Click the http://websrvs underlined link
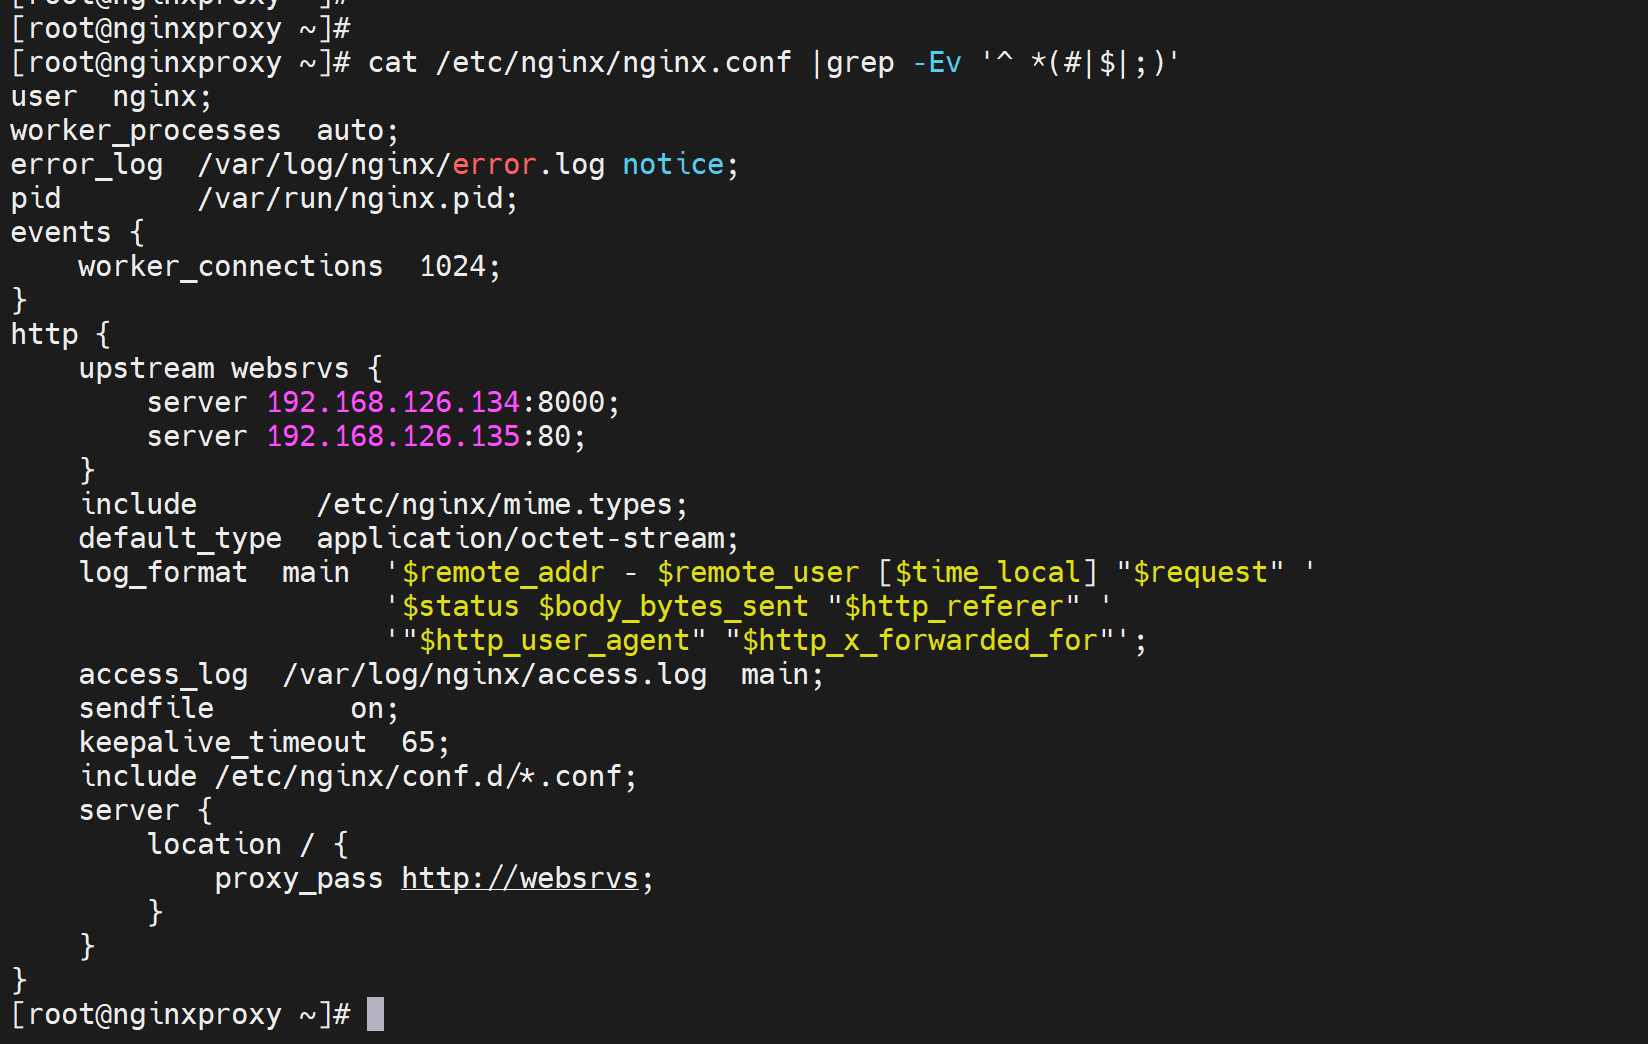Image resolution: width=1648 pixels, height=1044 pixels. 519,878
